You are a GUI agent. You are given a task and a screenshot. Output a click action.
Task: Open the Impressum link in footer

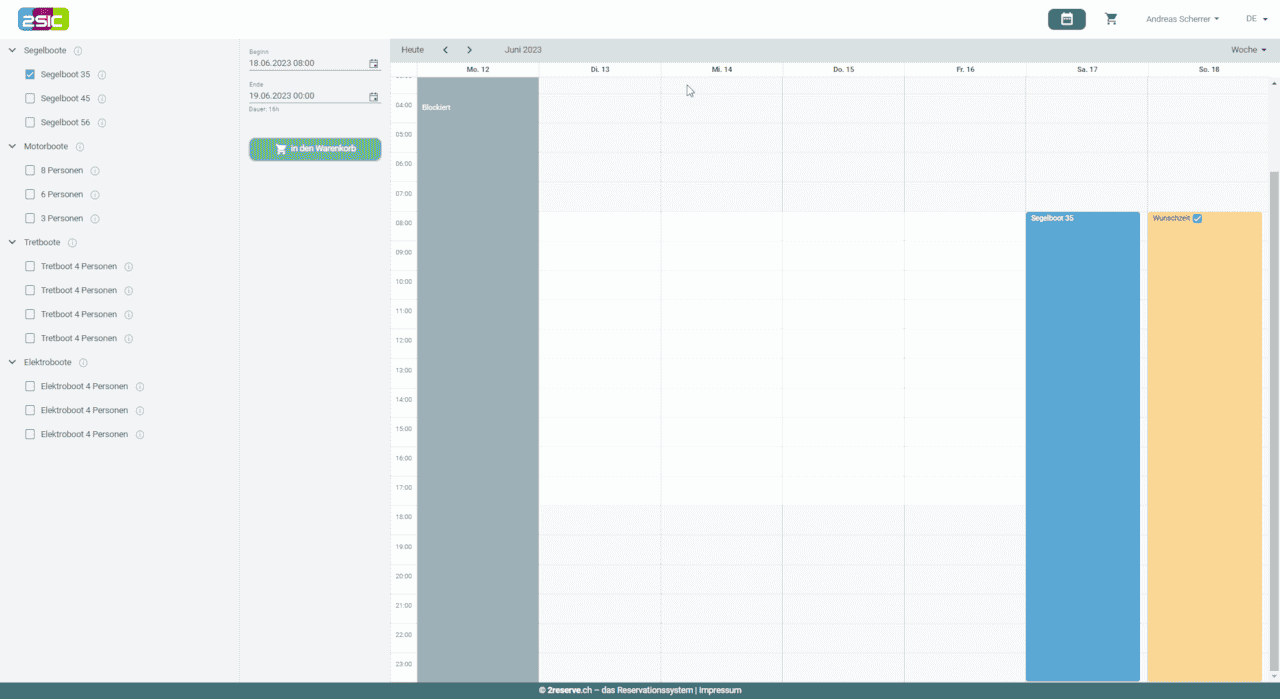click(720, 690)
